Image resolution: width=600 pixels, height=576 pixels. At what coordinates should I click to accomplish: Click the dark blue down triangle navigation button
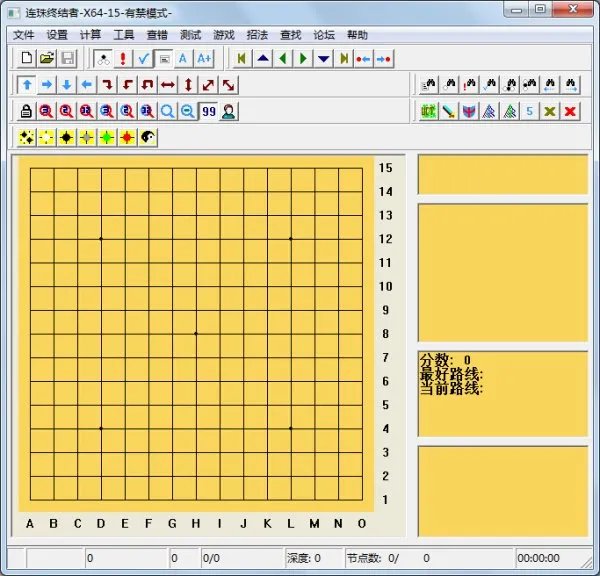[324, 59]
